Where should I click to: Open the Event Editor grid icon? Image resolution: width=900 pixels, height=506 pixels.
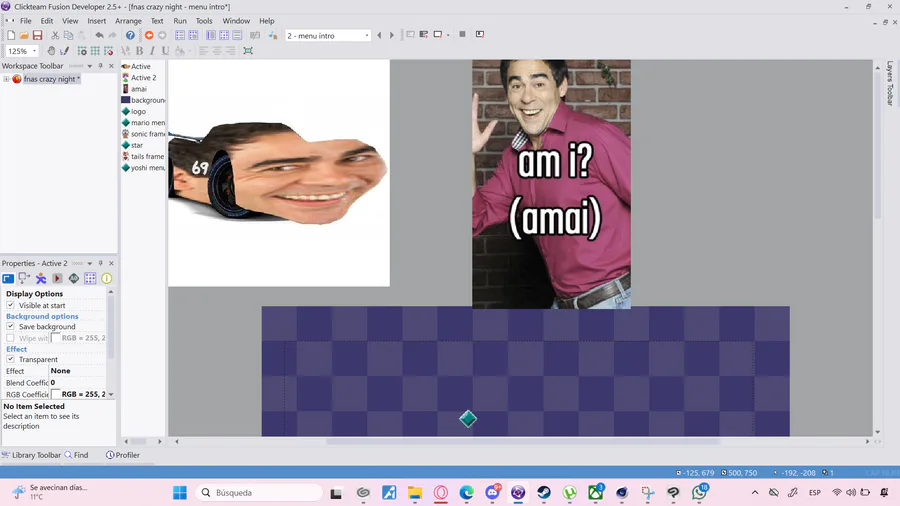coord(224,36)
